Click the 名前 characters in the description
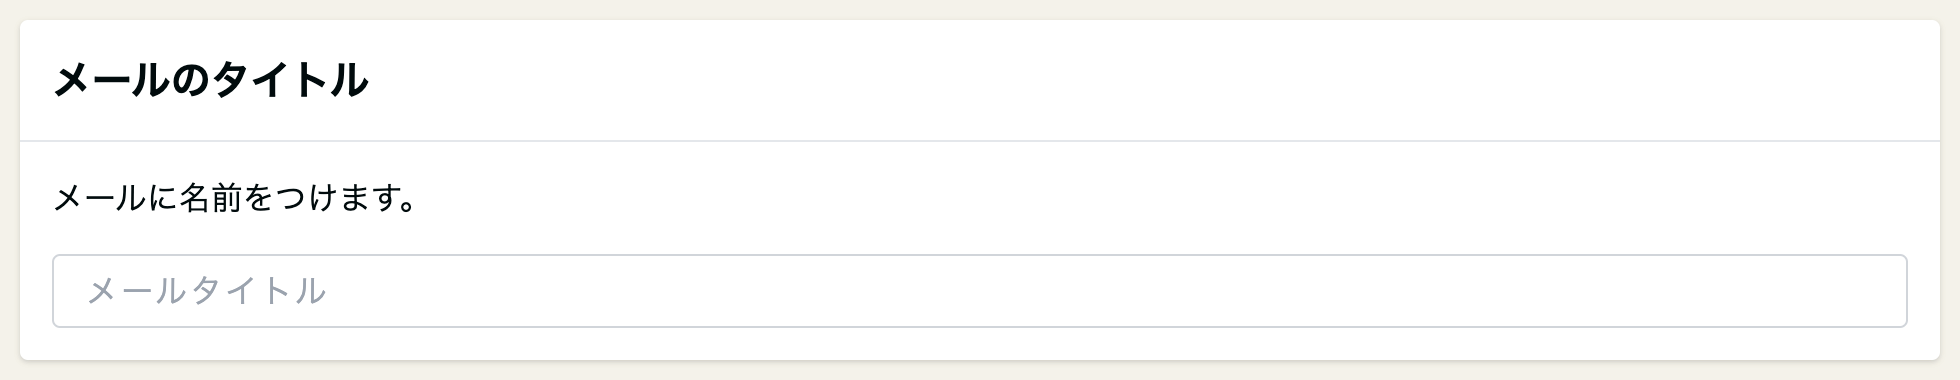1960x380 pixels. [x=212, y=199]
